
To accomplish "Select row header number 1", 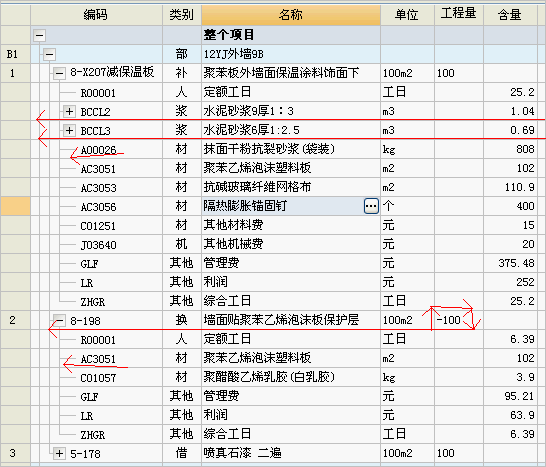I will [16, 73].
